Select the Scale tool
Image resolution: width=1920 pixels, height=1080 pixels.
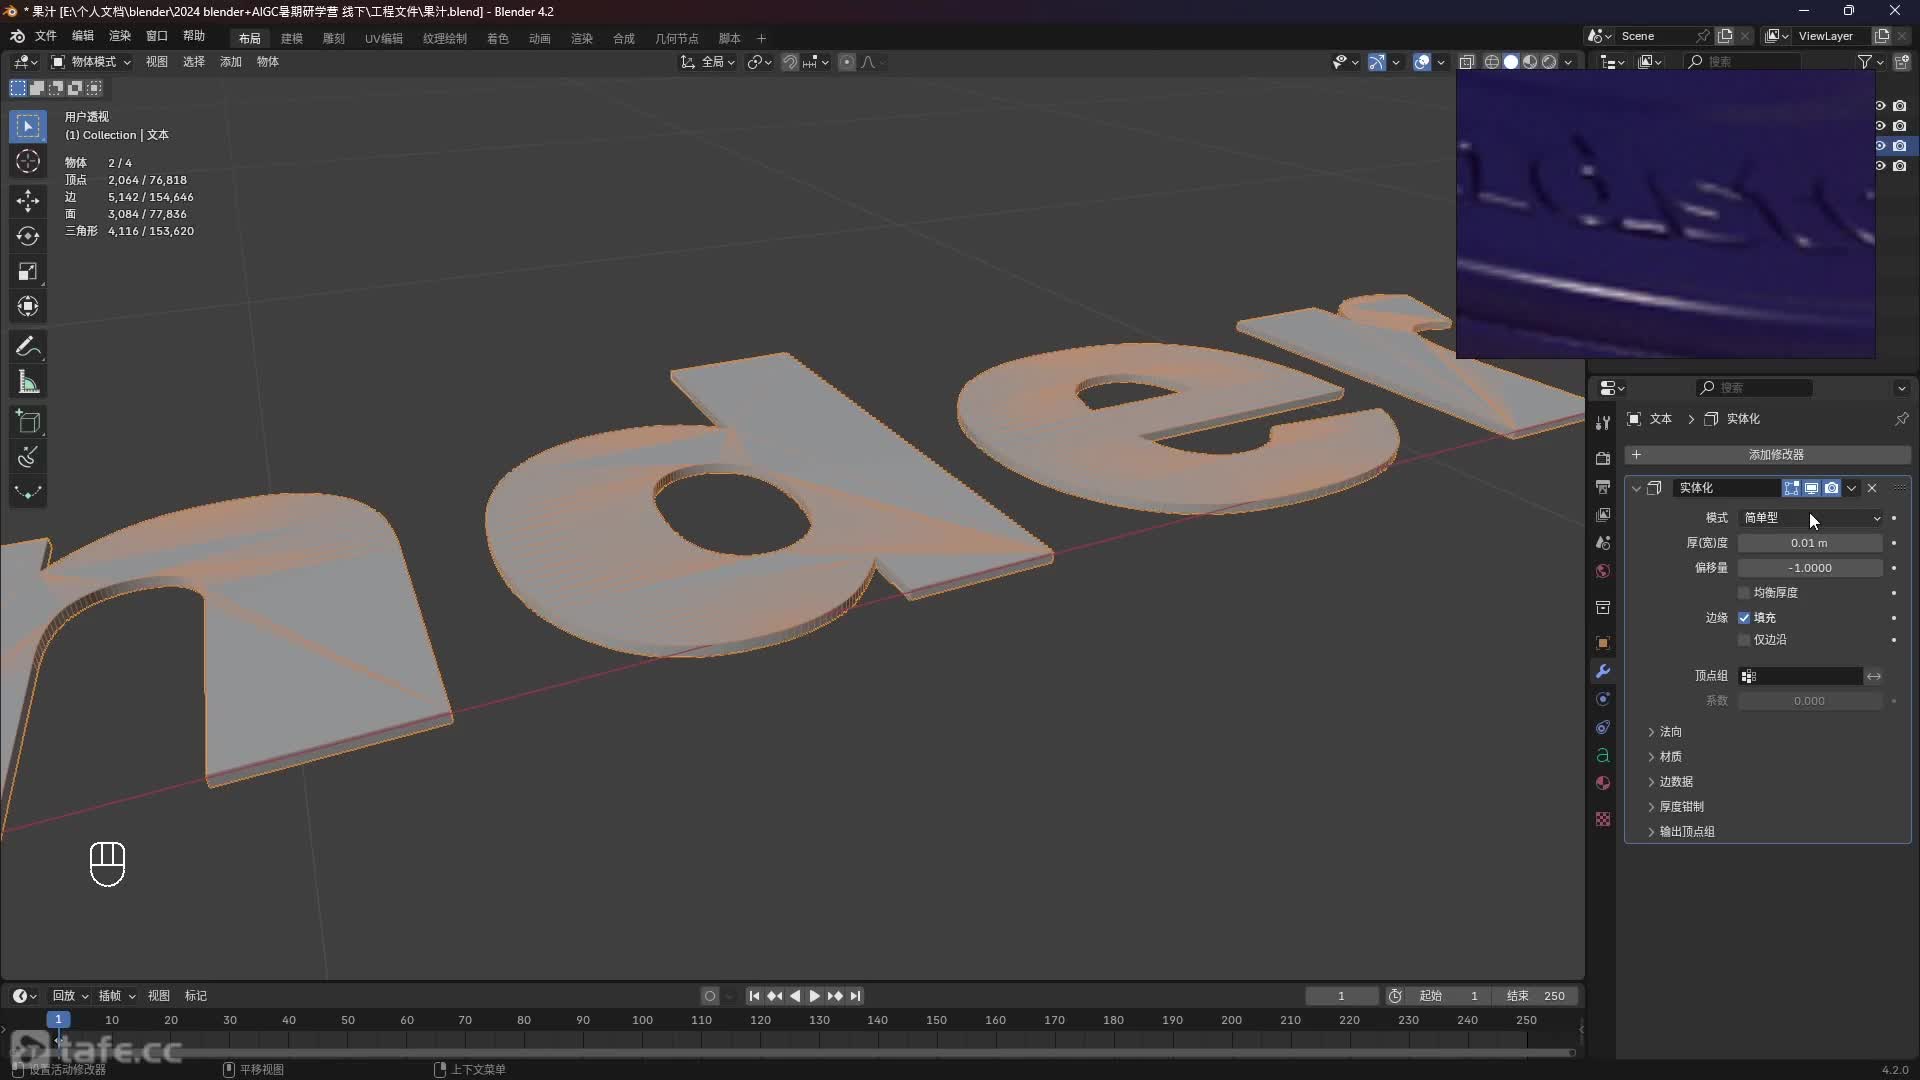coord(28,271)
